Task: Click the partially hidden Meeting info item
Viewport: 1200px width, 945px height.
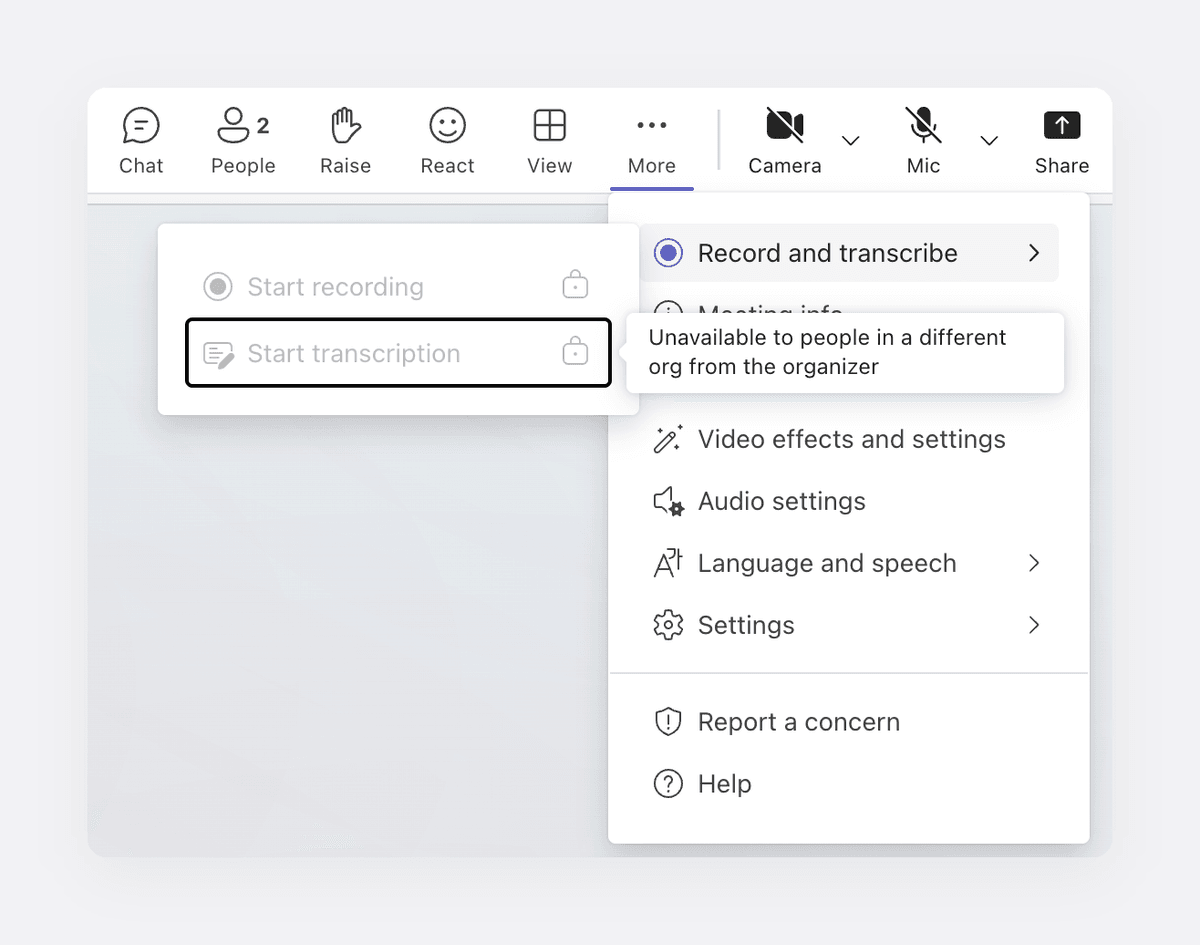Action: pyautogui.click(x=770, y=308)
